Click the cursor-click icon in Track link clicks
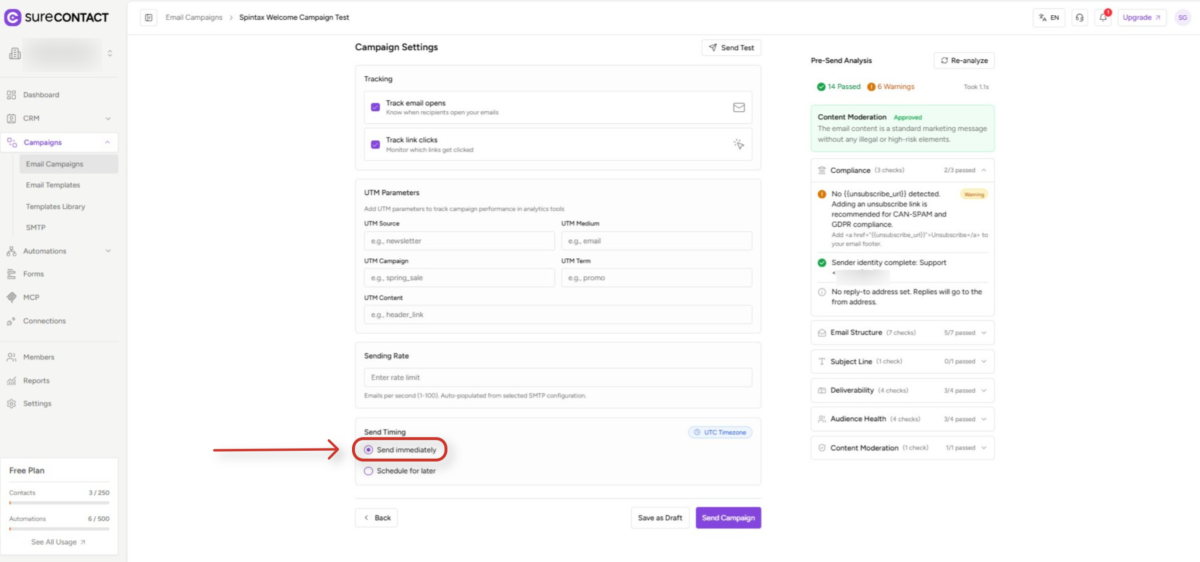Image resolution: width=1200 pixels, height=562 pixels. tap(739, 144)
